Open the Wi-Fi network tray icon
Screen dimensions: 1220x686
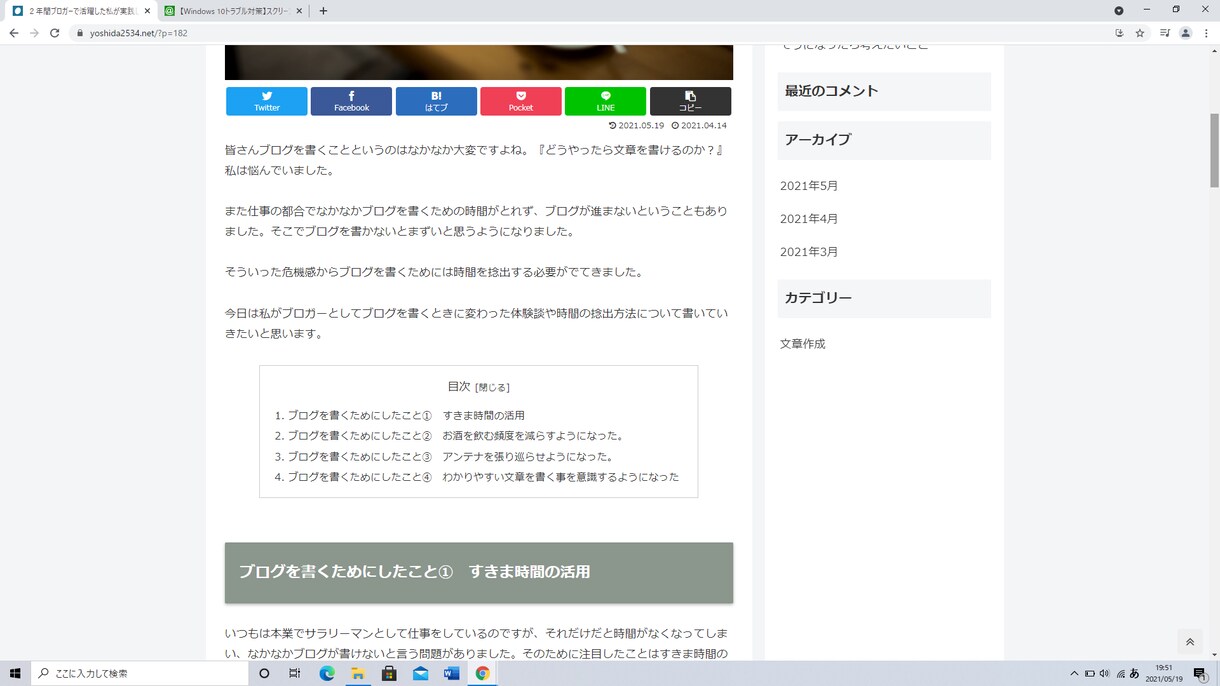1121,673
